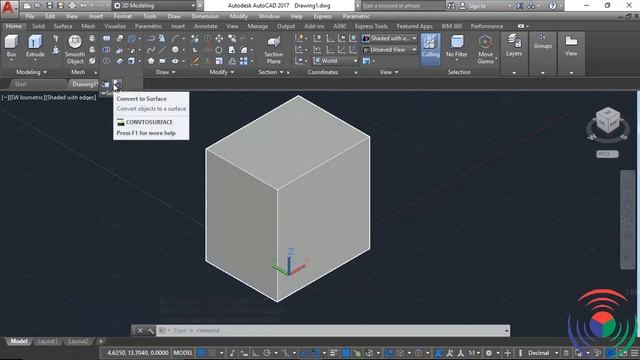The image size is (640, 360).
Task: Toggle Ortho mode in status bar
Action: [x=256, y=353]
